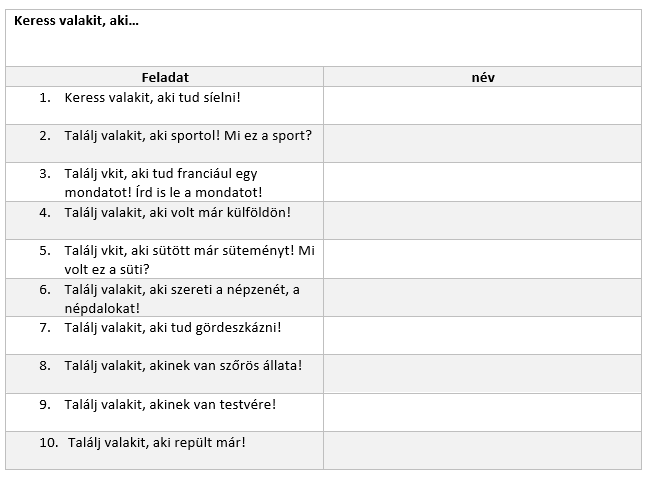Screen dimensions: 650x482
Task: Click the name cell for the népzenét row
Action: coord(482,298)
